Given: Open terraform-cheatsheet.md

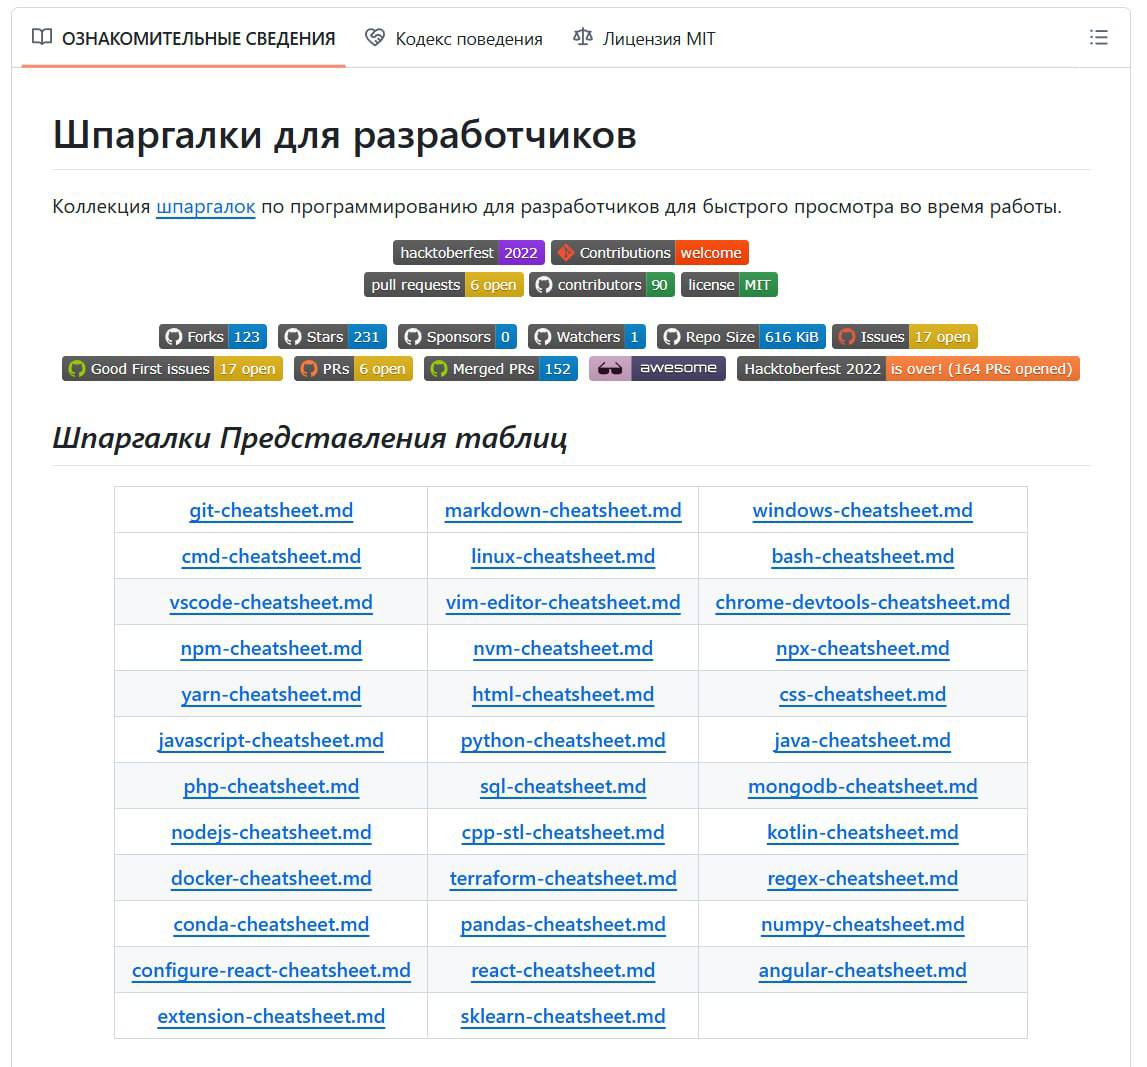Looking at the screenshot, I should point(563,879).
